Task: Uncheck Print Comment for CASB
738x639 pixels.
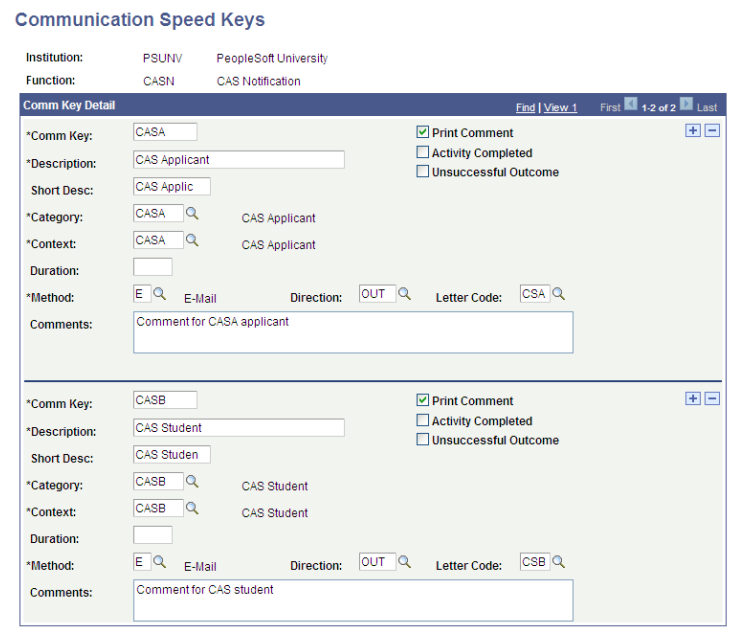Action: [423, 400]
